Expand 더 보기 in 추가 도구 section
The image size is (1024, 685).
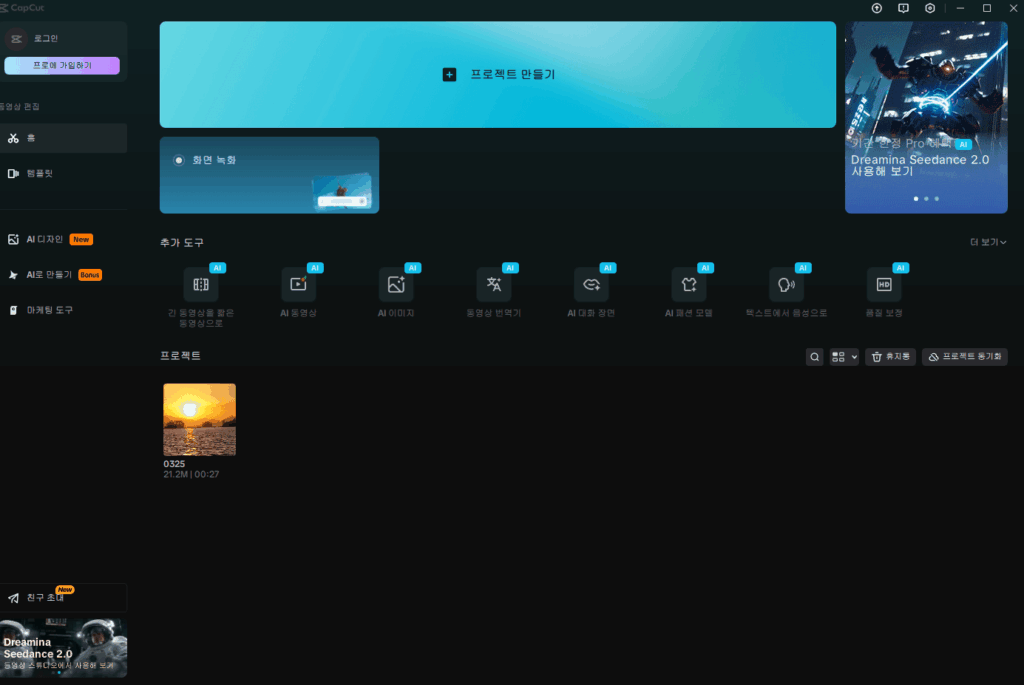tap(988, 242)
